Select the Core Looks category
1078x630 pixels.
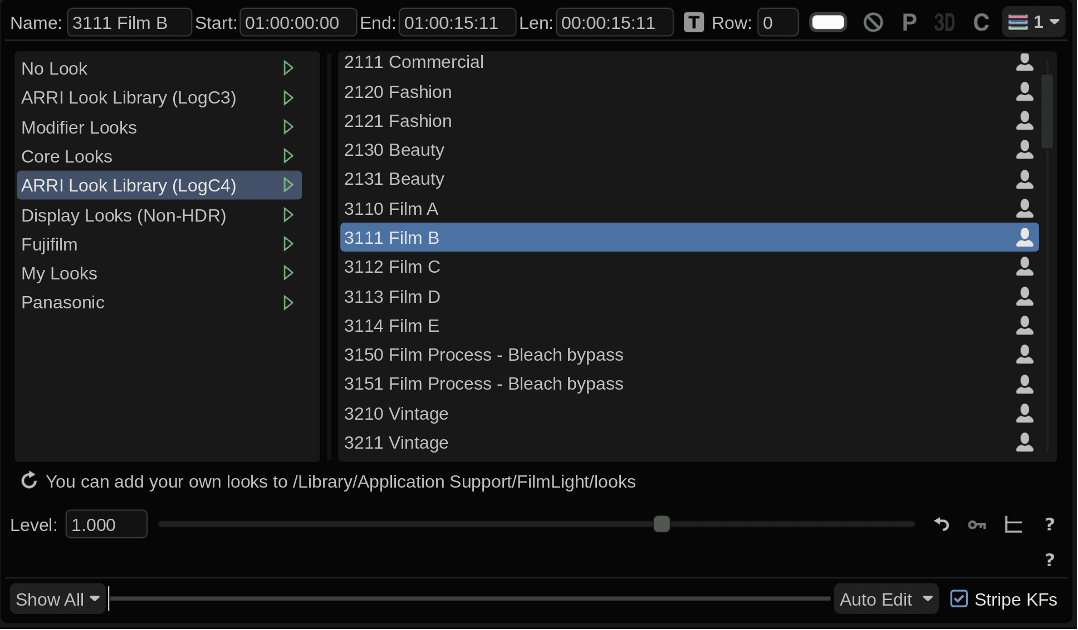159,156
